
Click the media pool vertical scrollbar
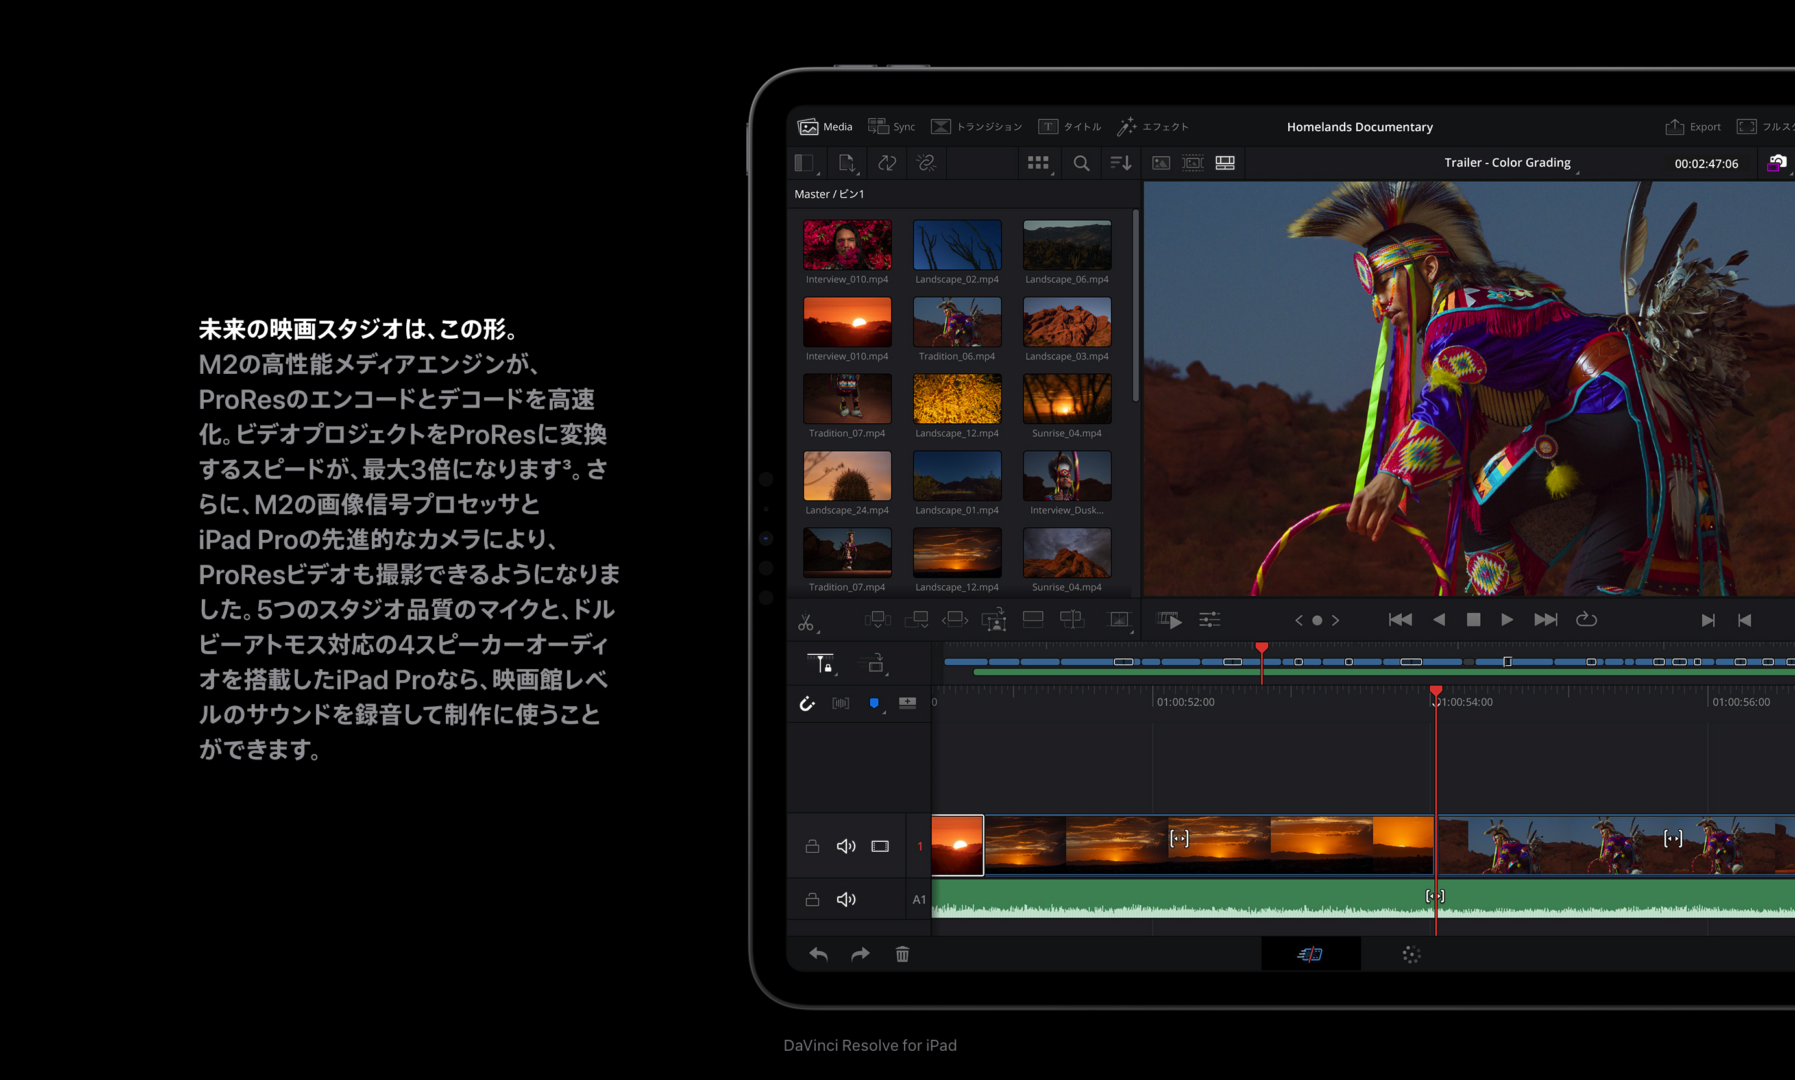pyautogui.click(x=1135, y=306)
